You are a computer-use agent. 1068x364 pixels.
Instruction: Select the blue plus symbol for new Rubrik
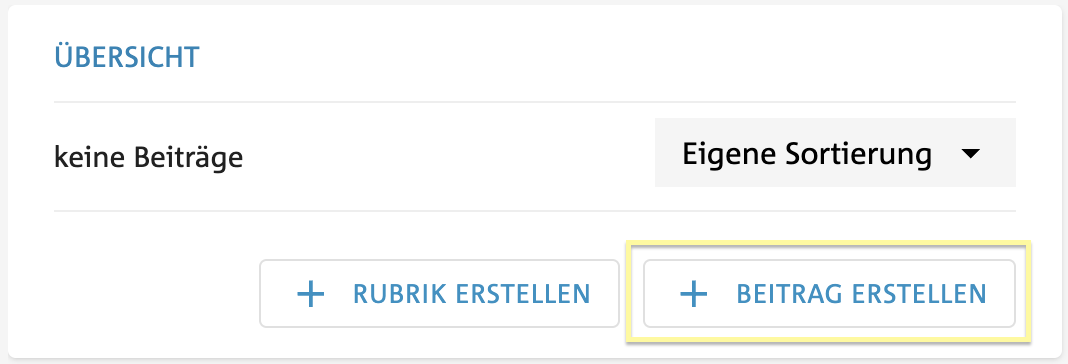tap(311, 294)
